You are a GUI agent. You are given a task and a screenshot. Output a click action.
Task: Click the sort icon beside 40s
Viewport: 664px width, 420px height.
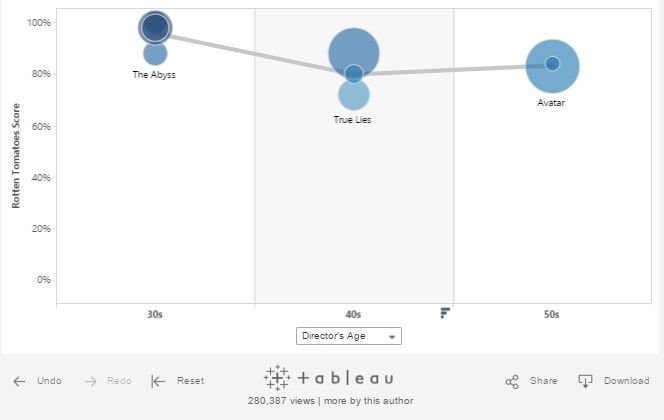point(445,313)
